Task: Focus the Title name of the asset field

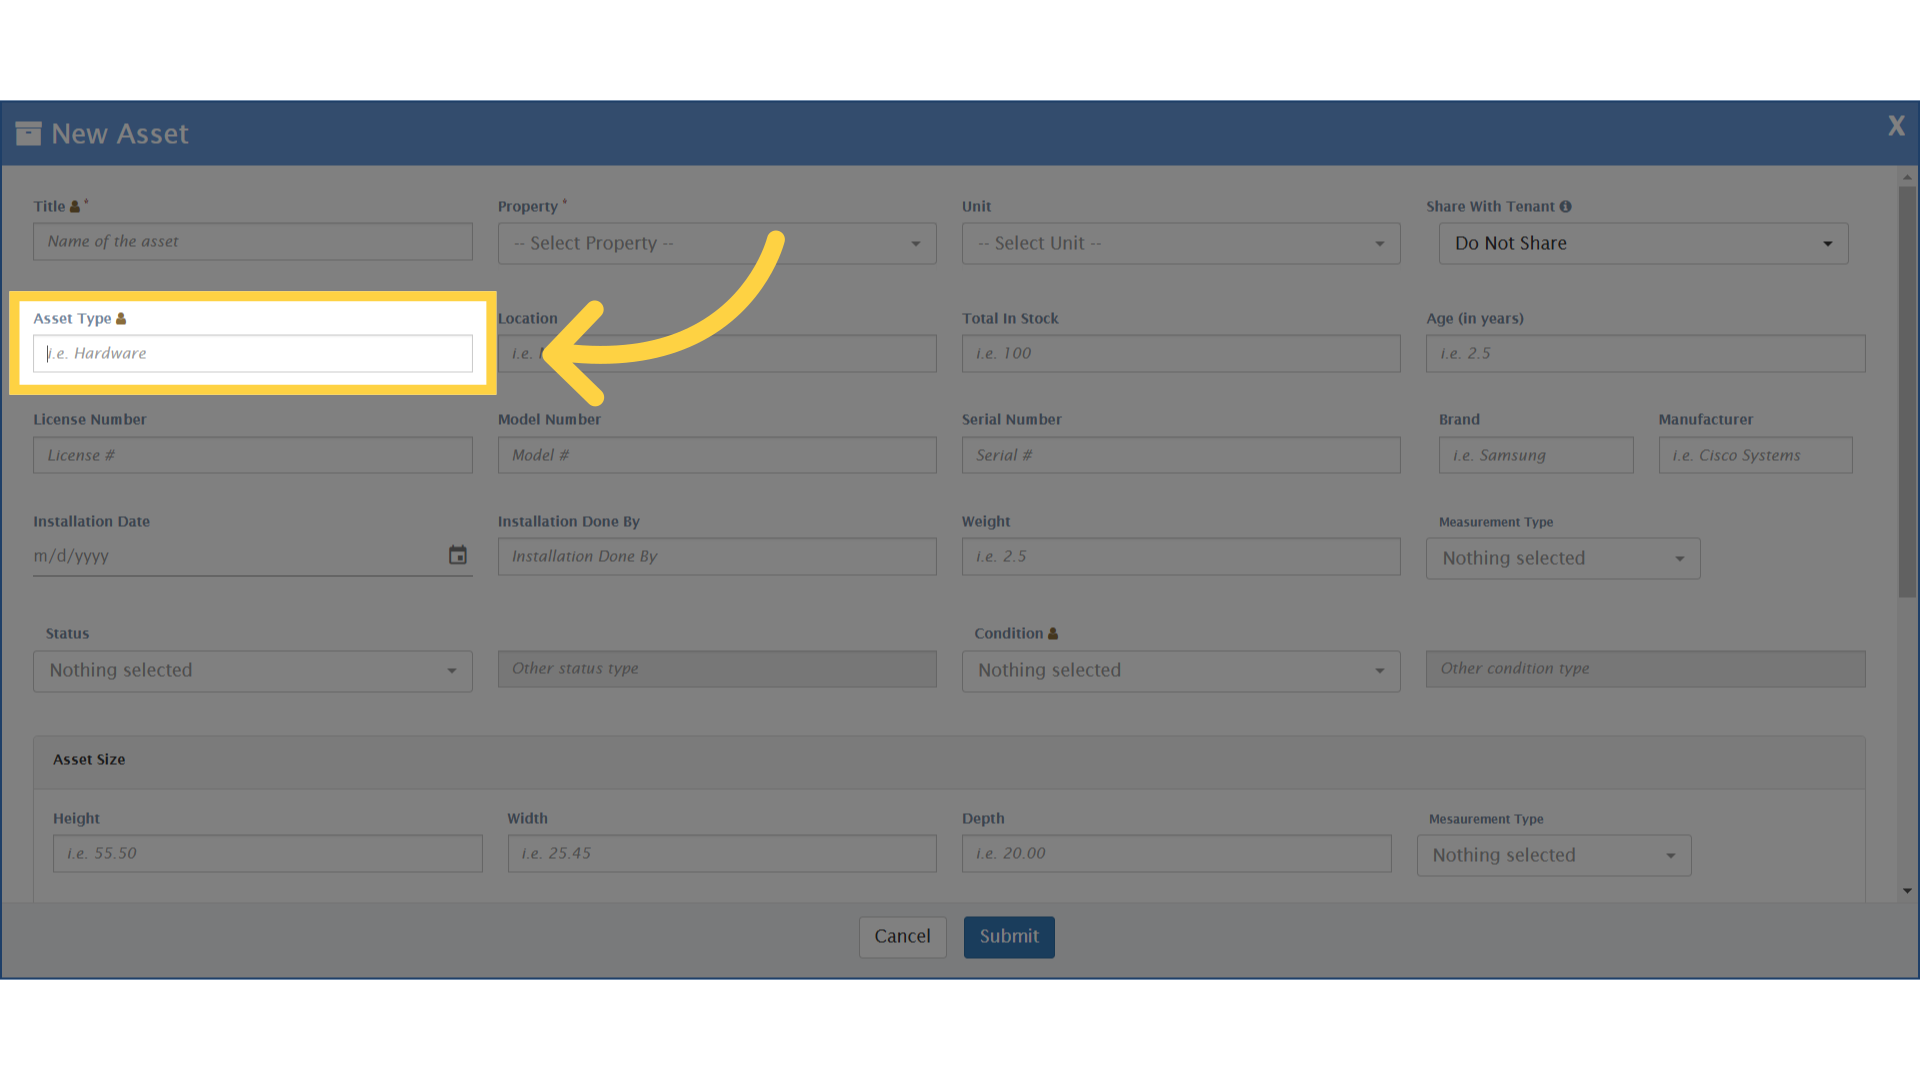Action: pos(253,242)
